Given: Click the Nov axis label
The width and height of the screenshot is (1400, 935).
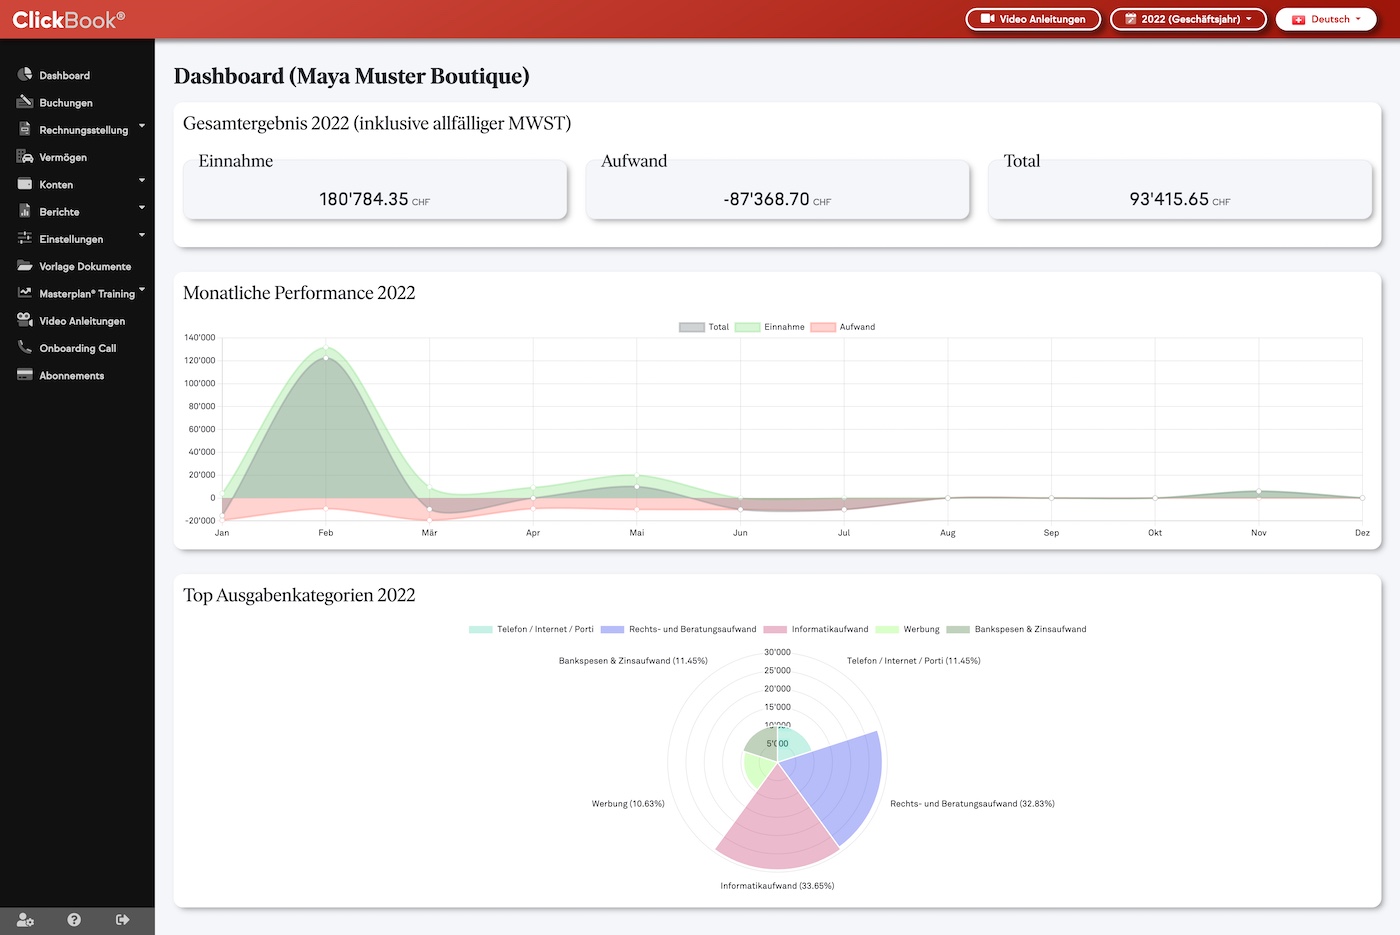Looking at the screenshot, I should click(1258, 533).
